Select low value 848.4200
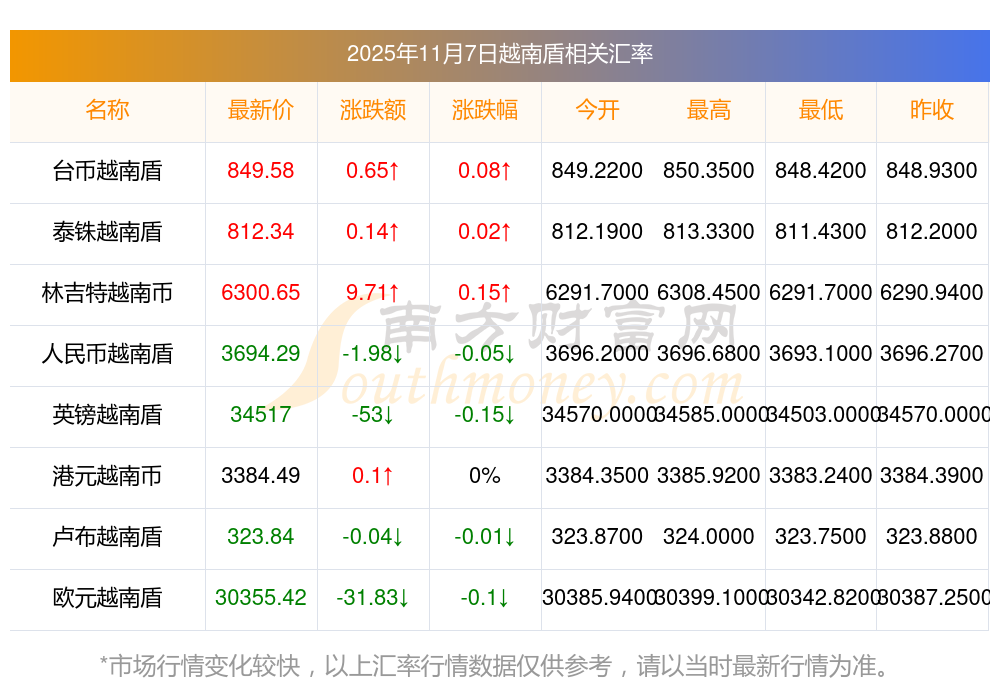Image resolution: width=1000 pixels, height=697 pixels. coord(821,171)
